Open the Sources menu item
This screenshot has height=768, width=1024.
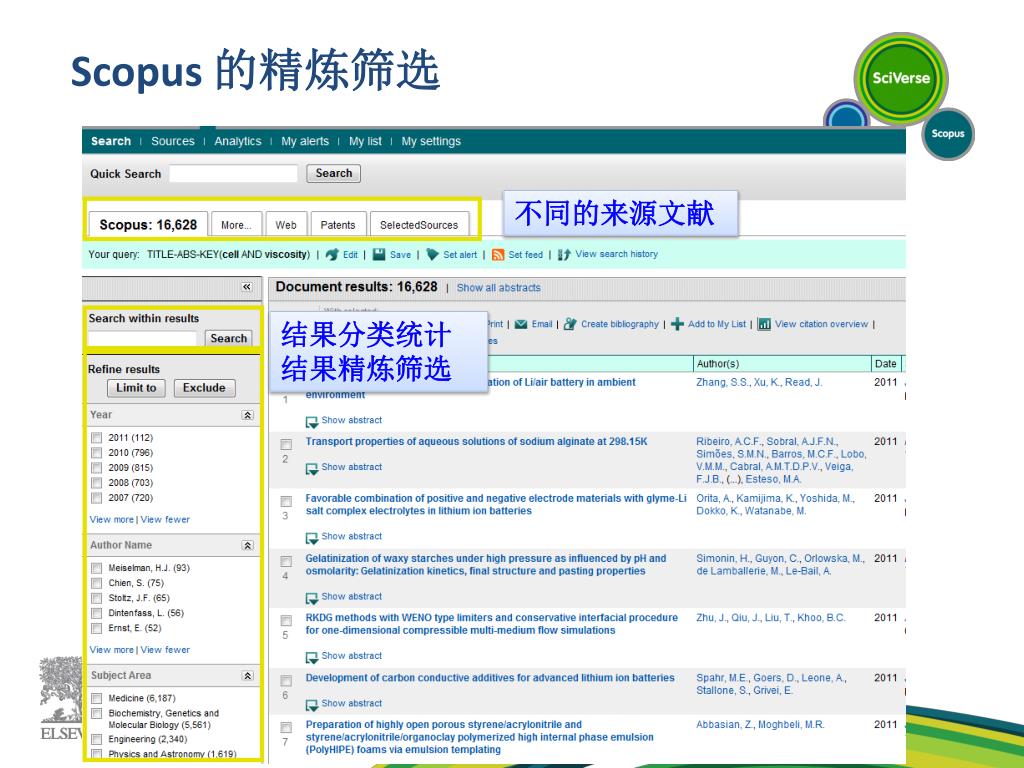point(173,141)
